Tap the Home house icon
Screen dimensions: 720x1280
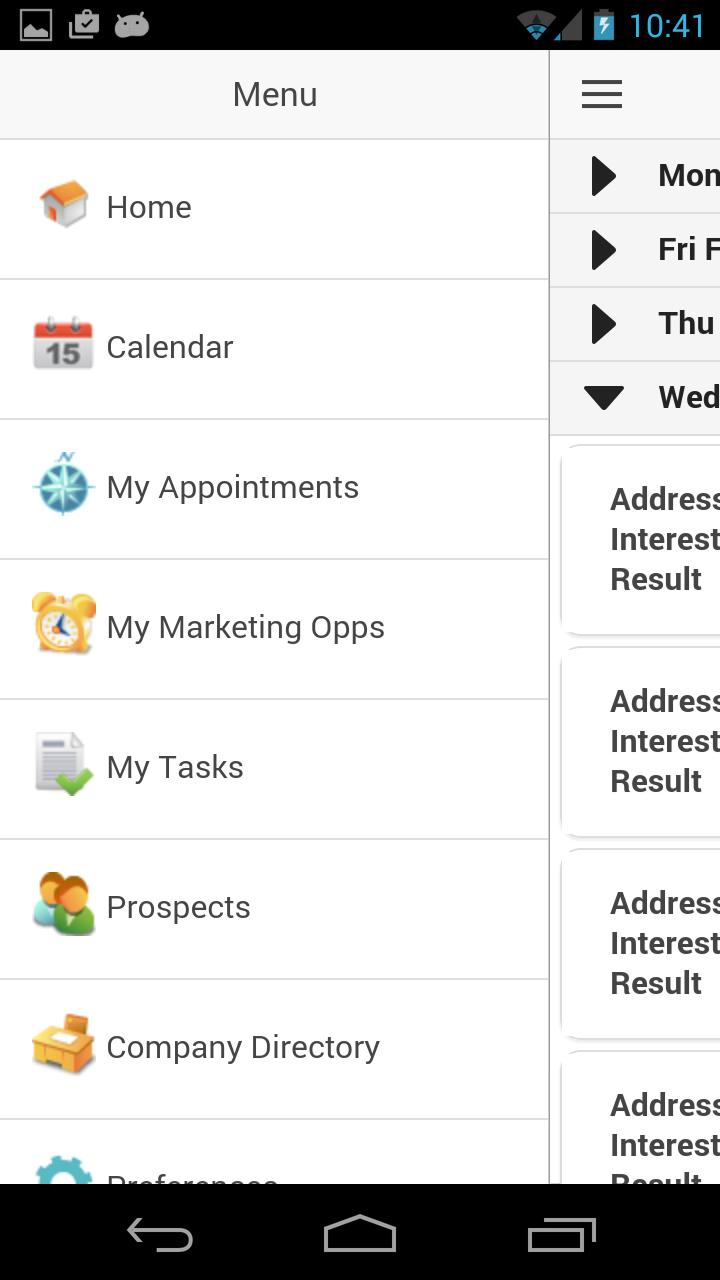64,205
